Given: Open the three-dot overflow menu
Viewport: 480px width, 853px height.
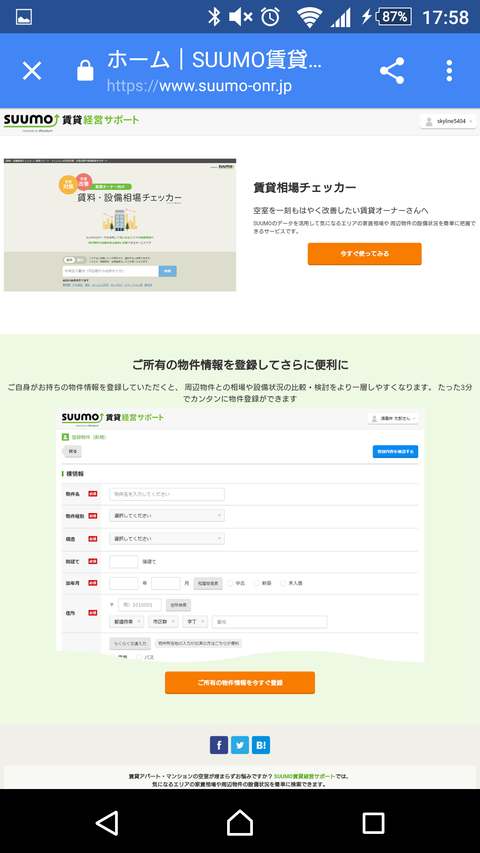Looking at the screenshot, I should point(449,71).
